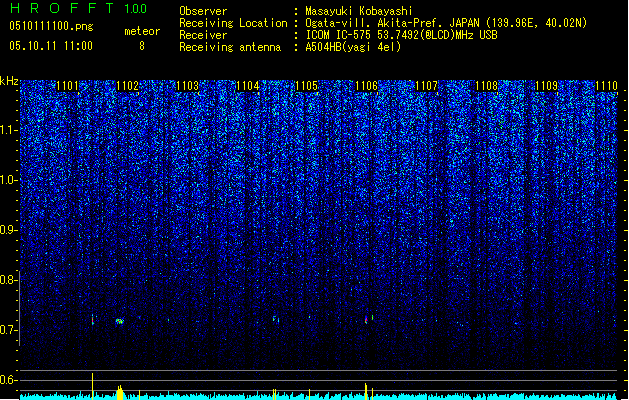This screenshot has width=629, height=400.
Task: Click the meteor count value 8
Action: [x=142, y=46]
